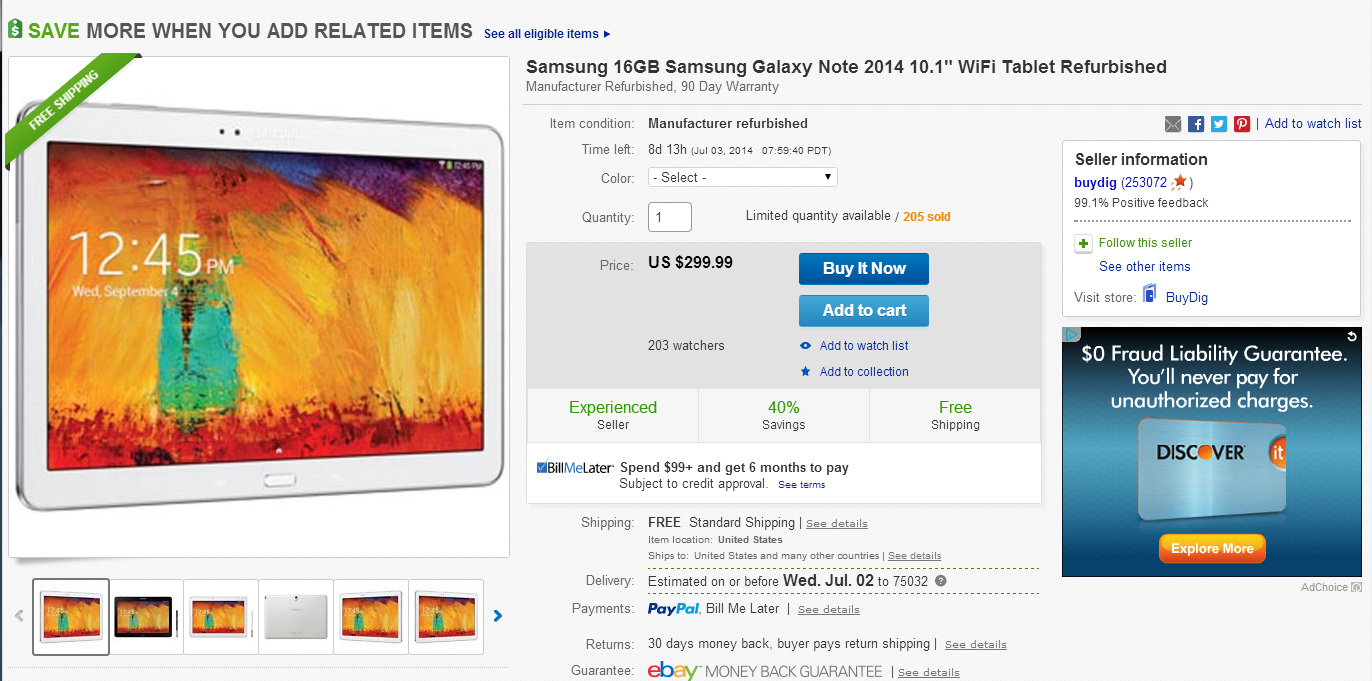Expand See all eligible items arrow
This screenshot has height=681, width=1372.
pos(607,34)
